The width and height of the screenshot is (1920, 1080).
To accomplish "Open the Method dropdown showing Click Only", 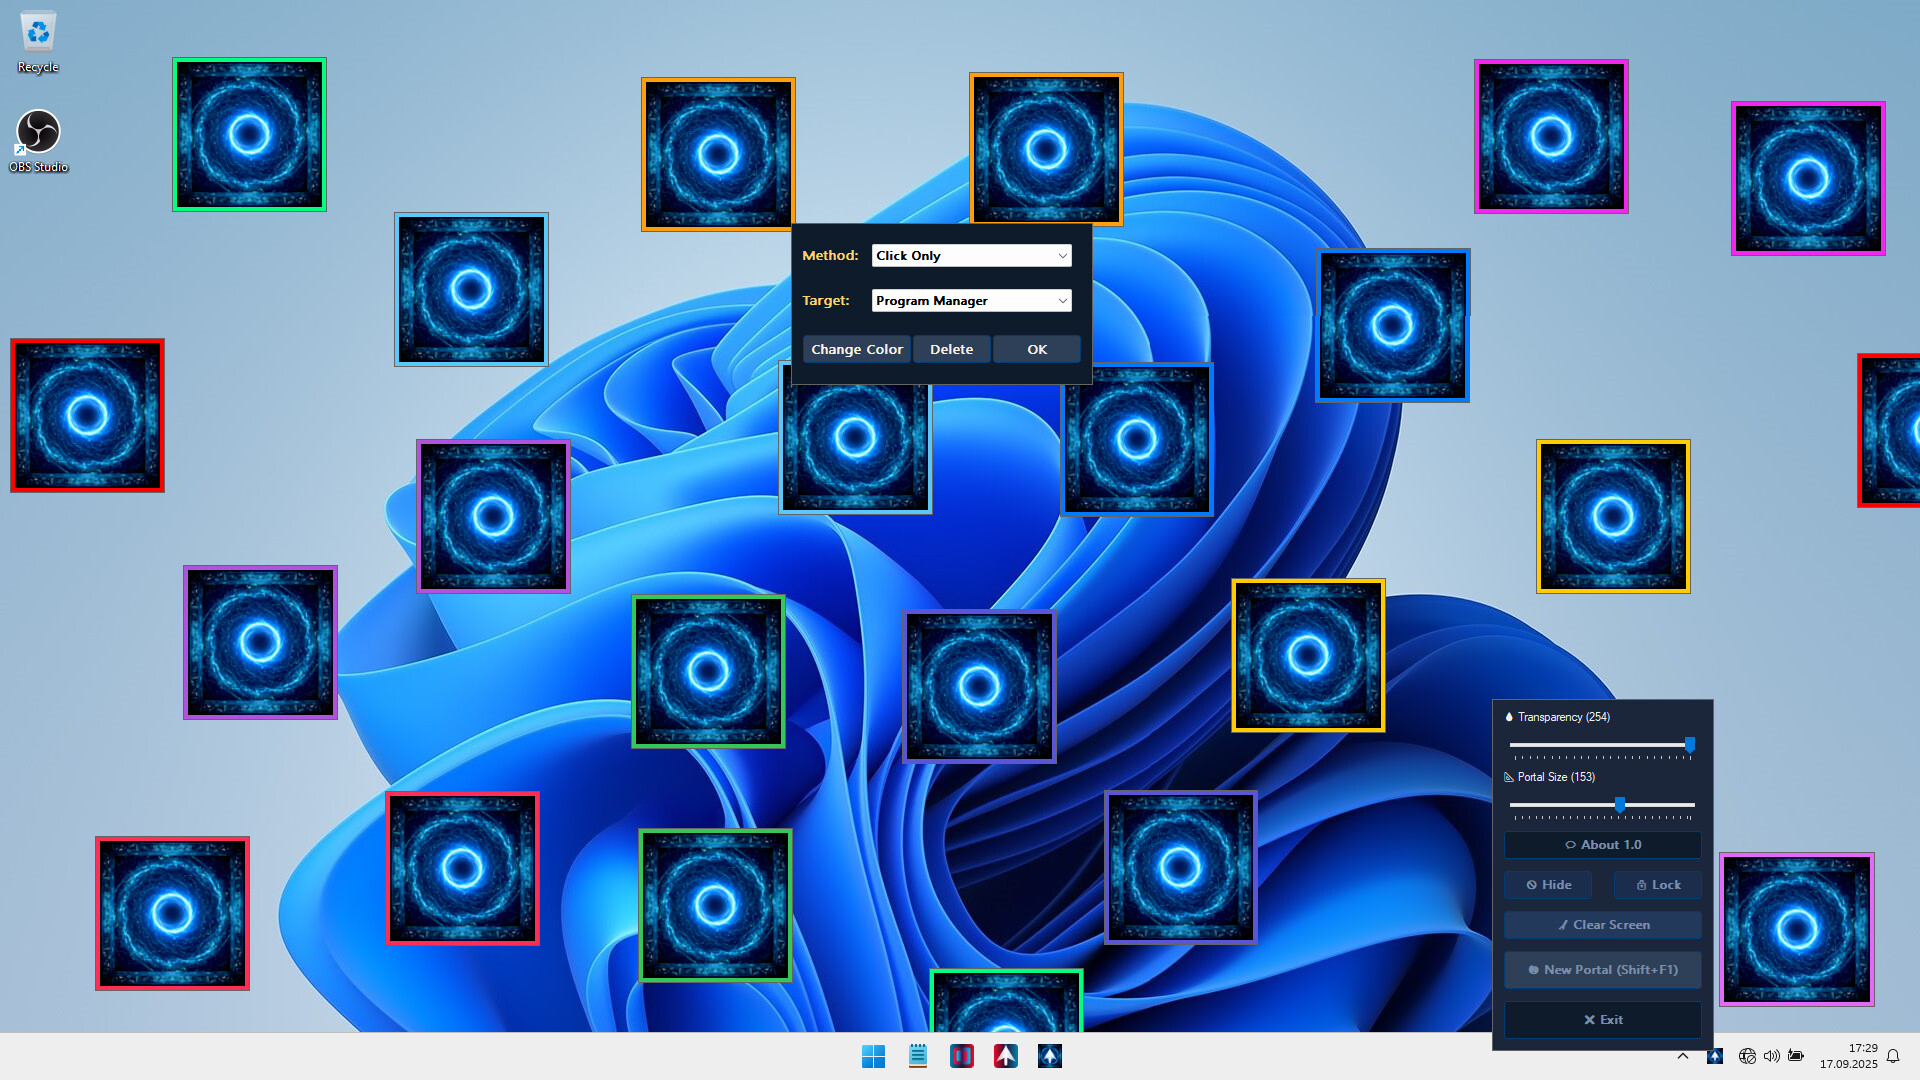I will (970, 255).
